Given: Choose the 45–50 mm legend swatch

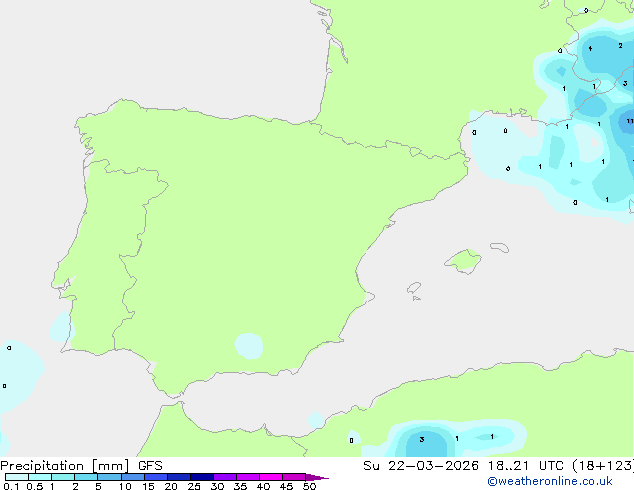Looking at the screenshot, I should 294,477.
